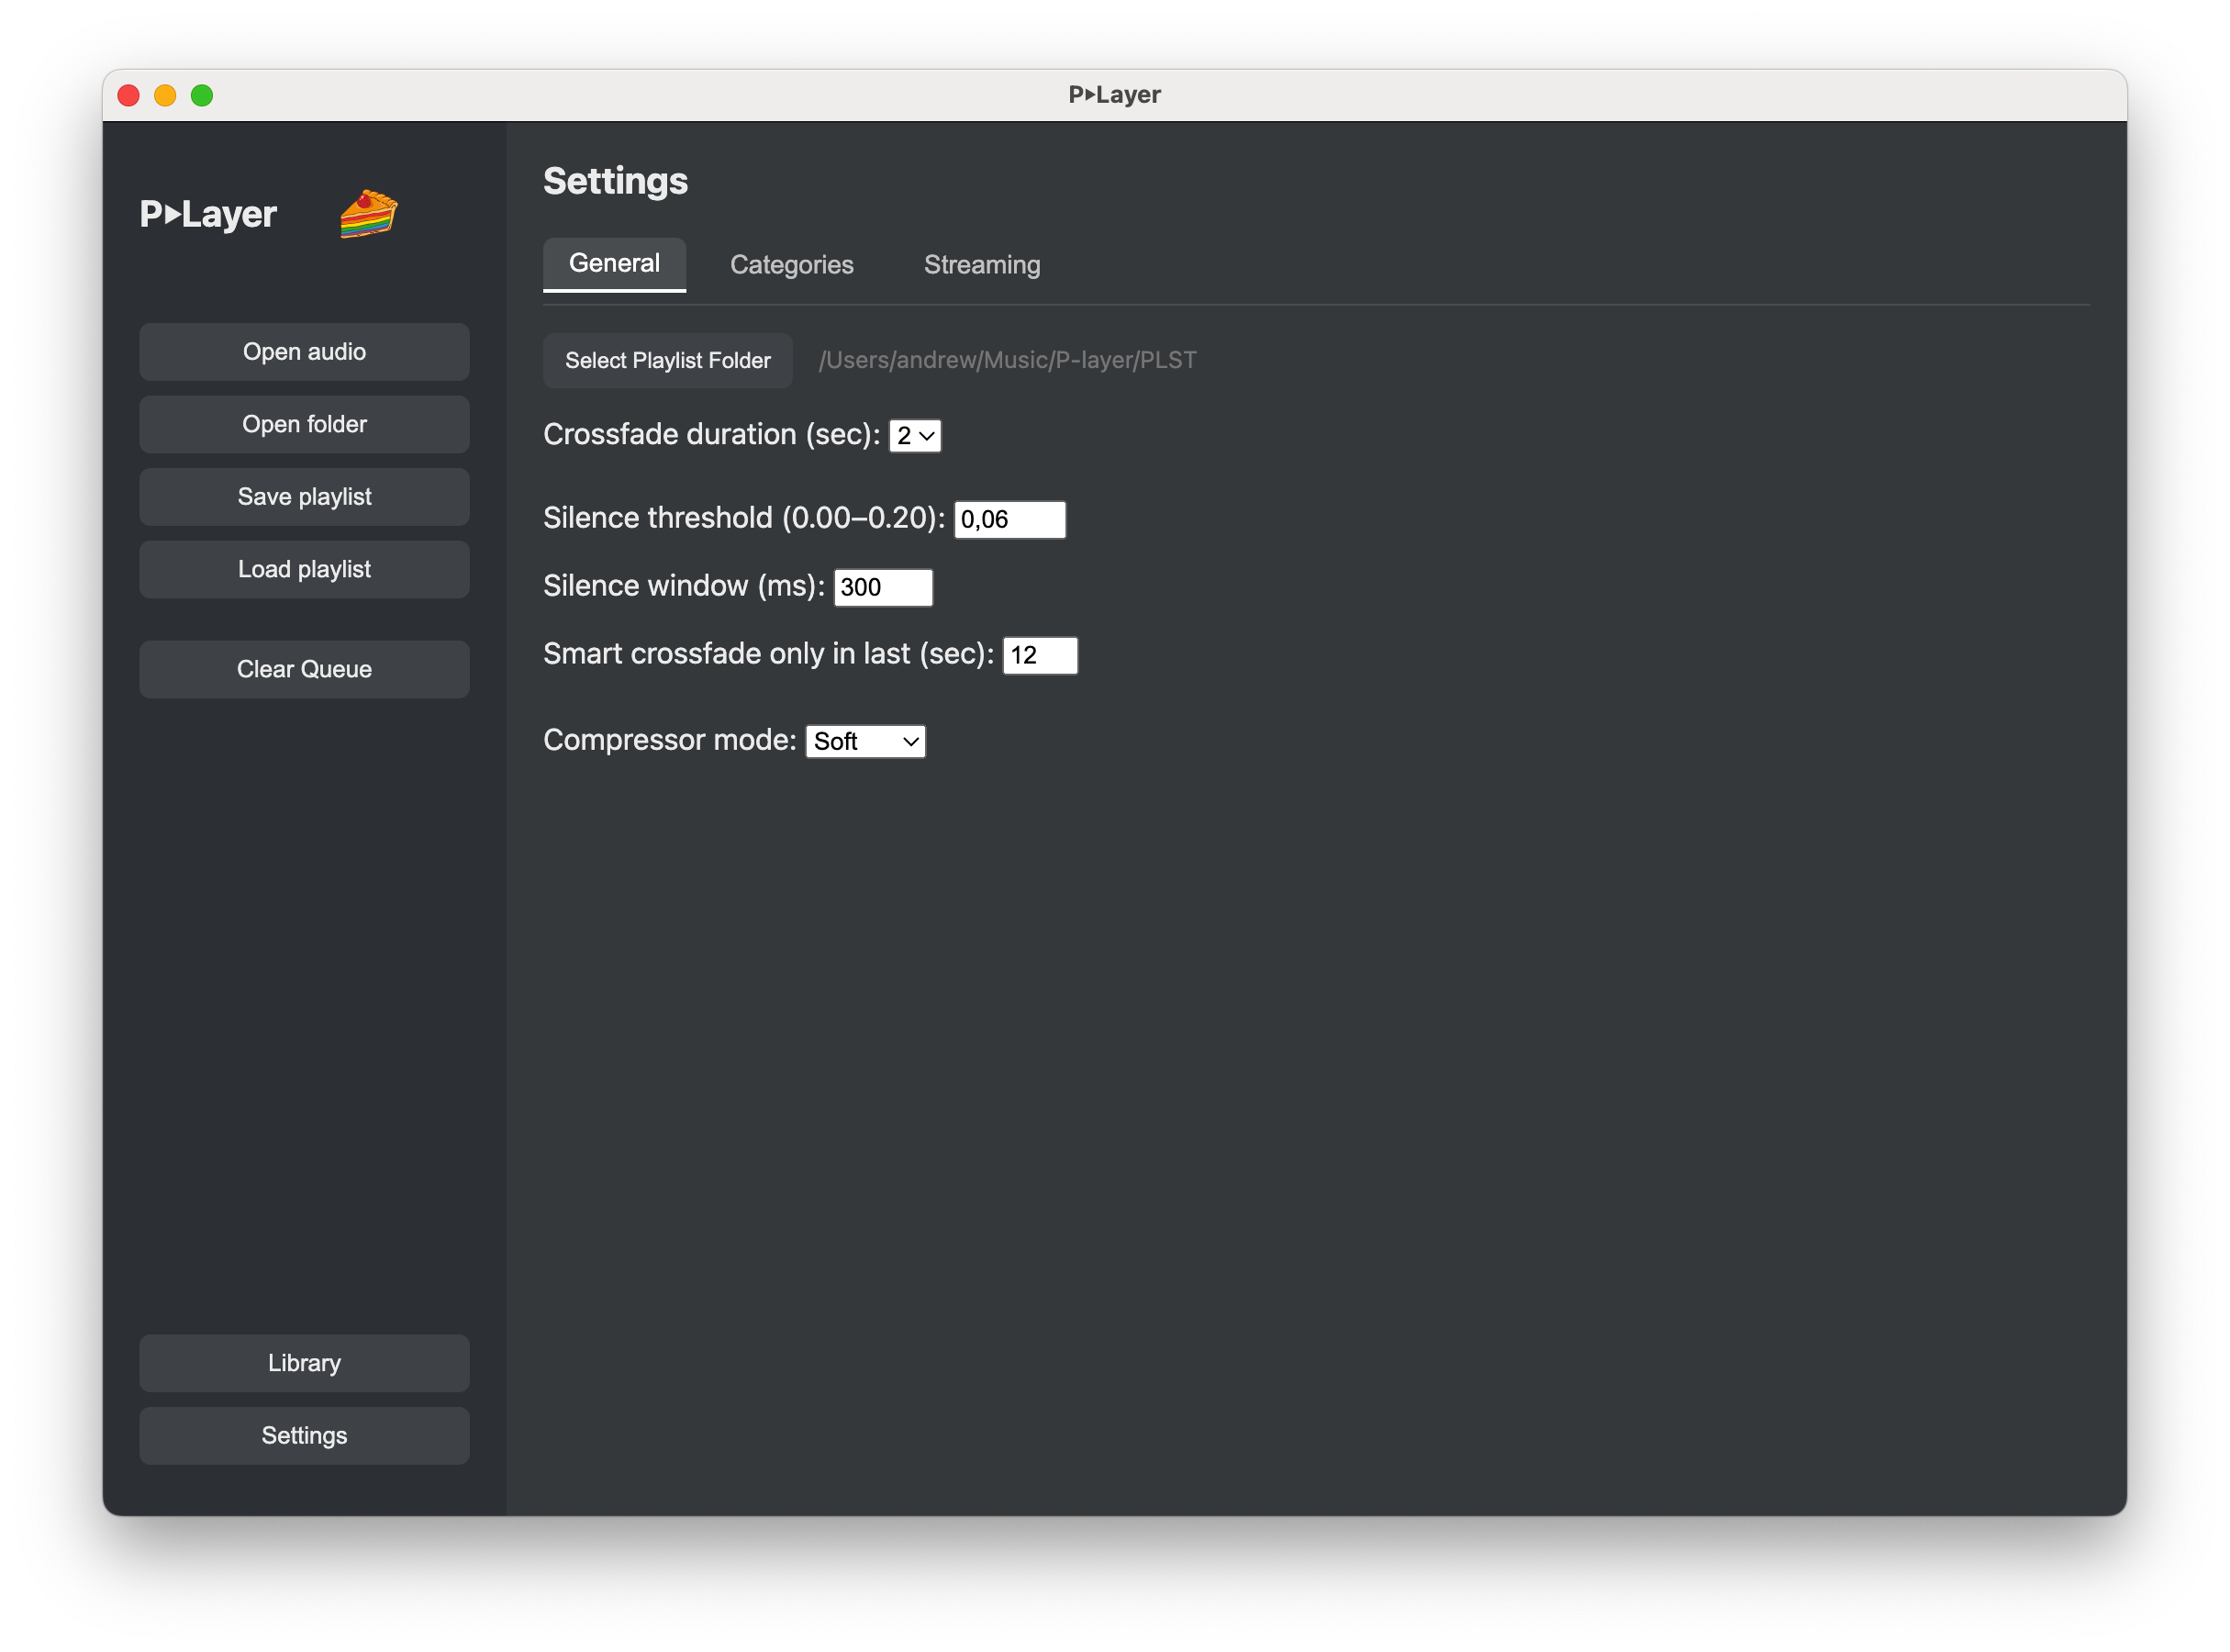Load a playlist from the sidebar
2230x1652 pixels.
(x=303, y=569)
